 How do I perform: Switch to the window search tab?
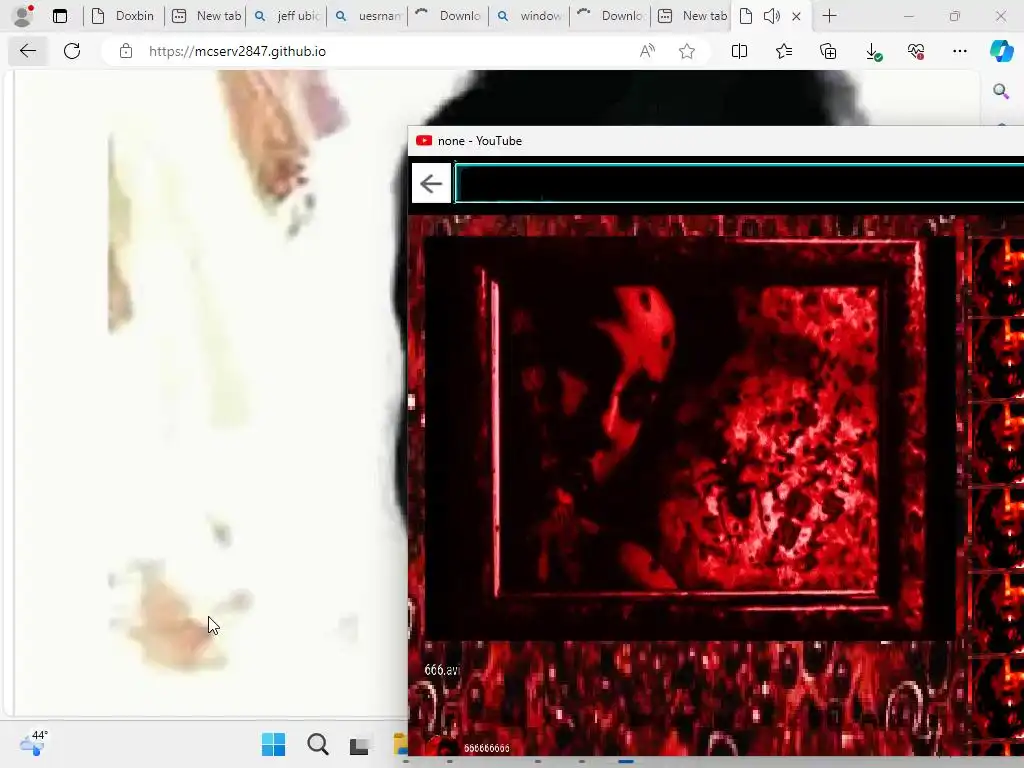530,16
